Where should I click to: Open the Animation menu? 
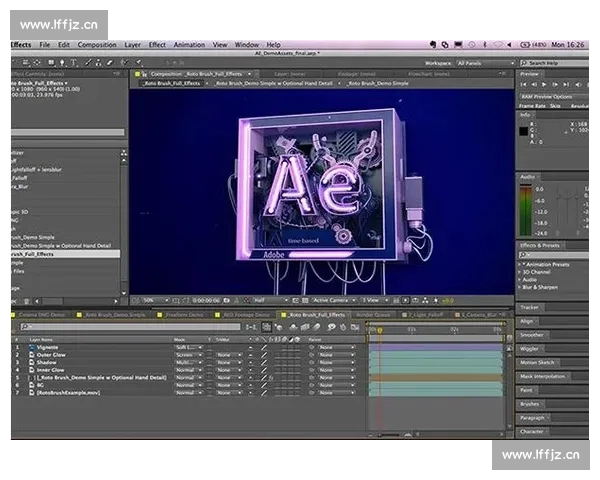pos(189,45)
